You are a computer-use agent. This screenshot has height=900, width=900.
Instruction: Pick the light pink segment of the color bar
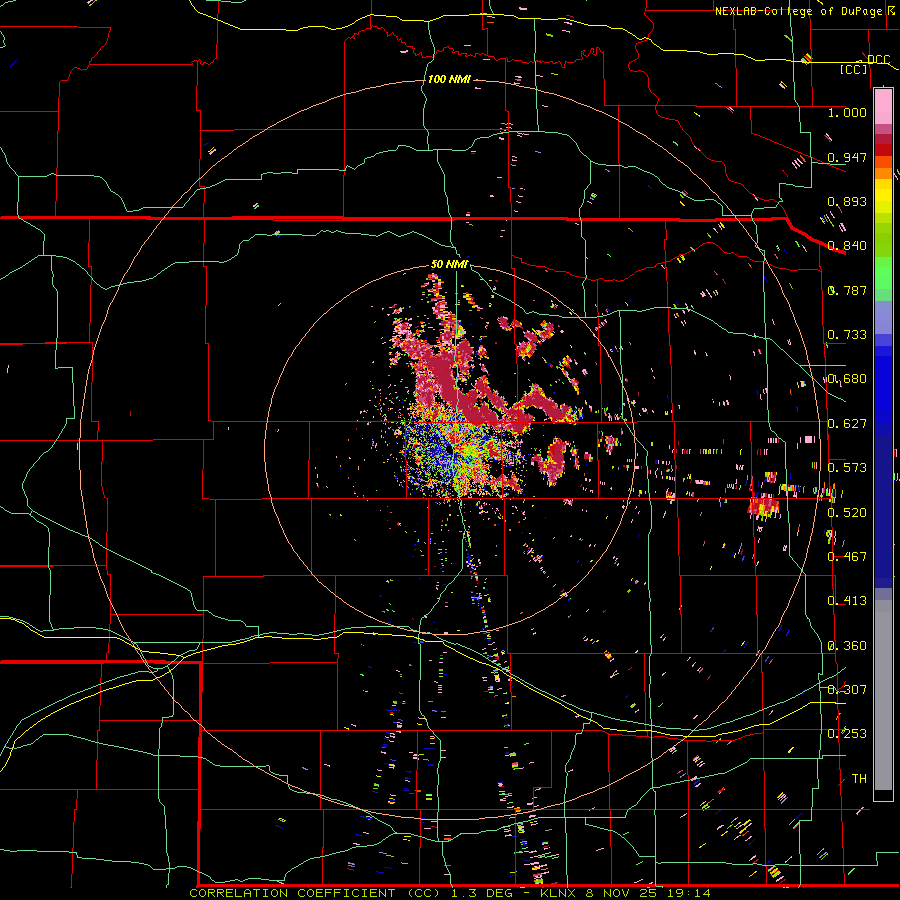coord(883,107)
